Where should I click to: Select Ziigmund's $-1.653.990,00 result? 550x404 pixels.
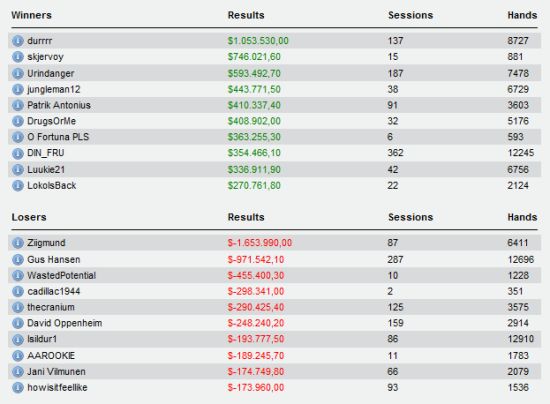click(260, 243)
